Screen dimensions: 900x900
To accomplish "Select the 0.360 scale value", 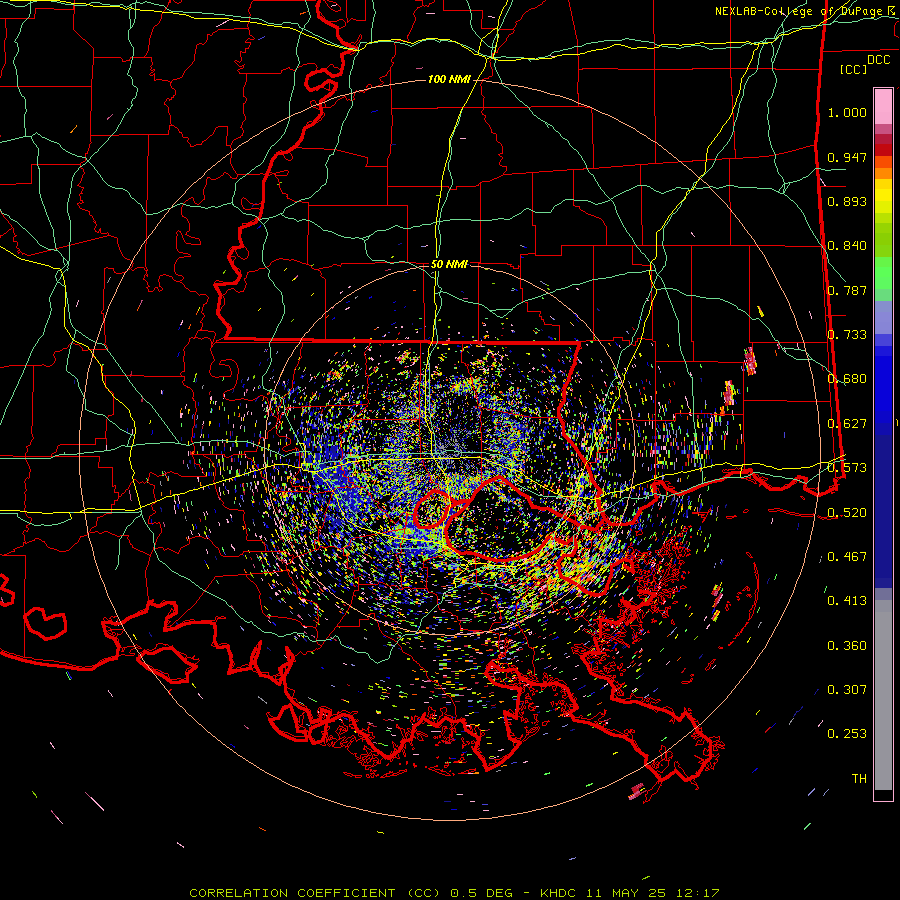I will 847,646.
